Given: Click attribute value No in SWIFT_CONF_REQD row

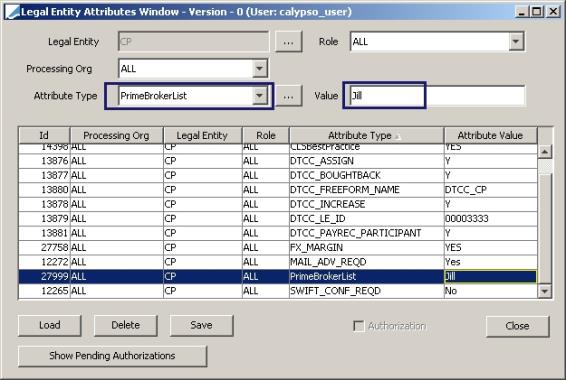Looking at the screenshot, I should coord(491,291).
